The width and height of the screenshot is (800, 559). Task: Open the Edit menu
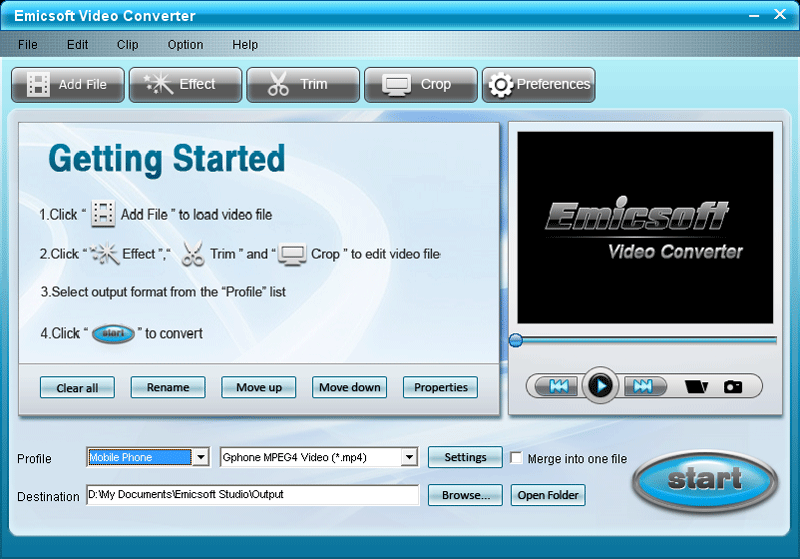tap(78, 45)
